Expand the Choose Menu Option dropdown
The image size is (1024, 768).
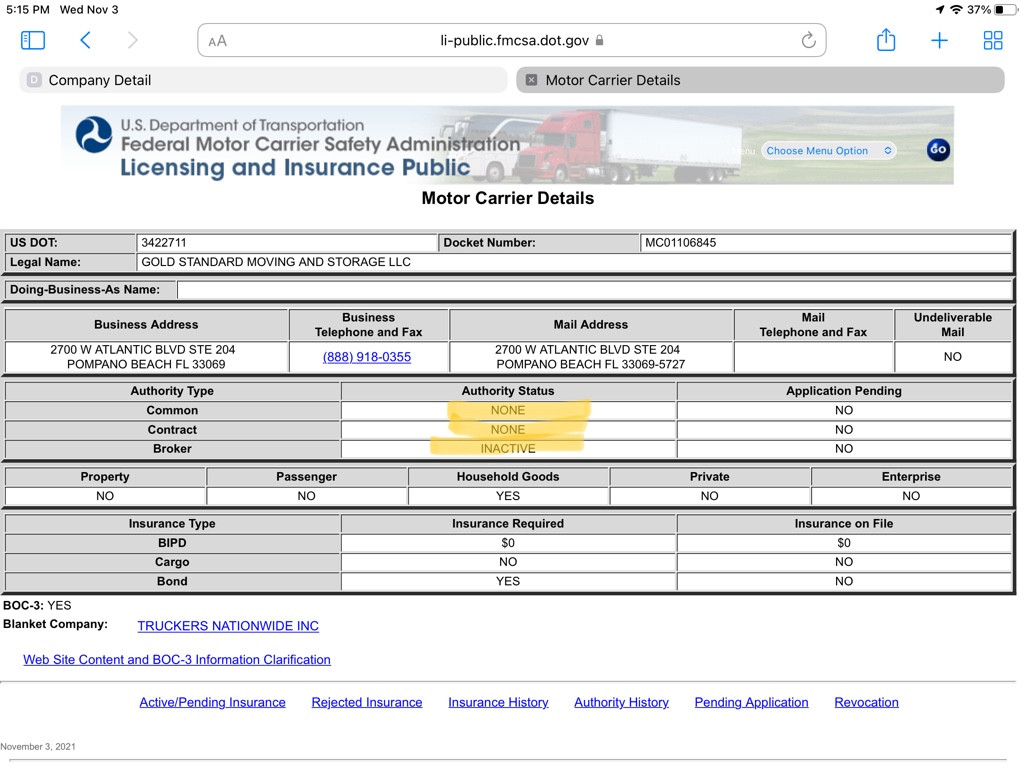click(x=828, y=150)
